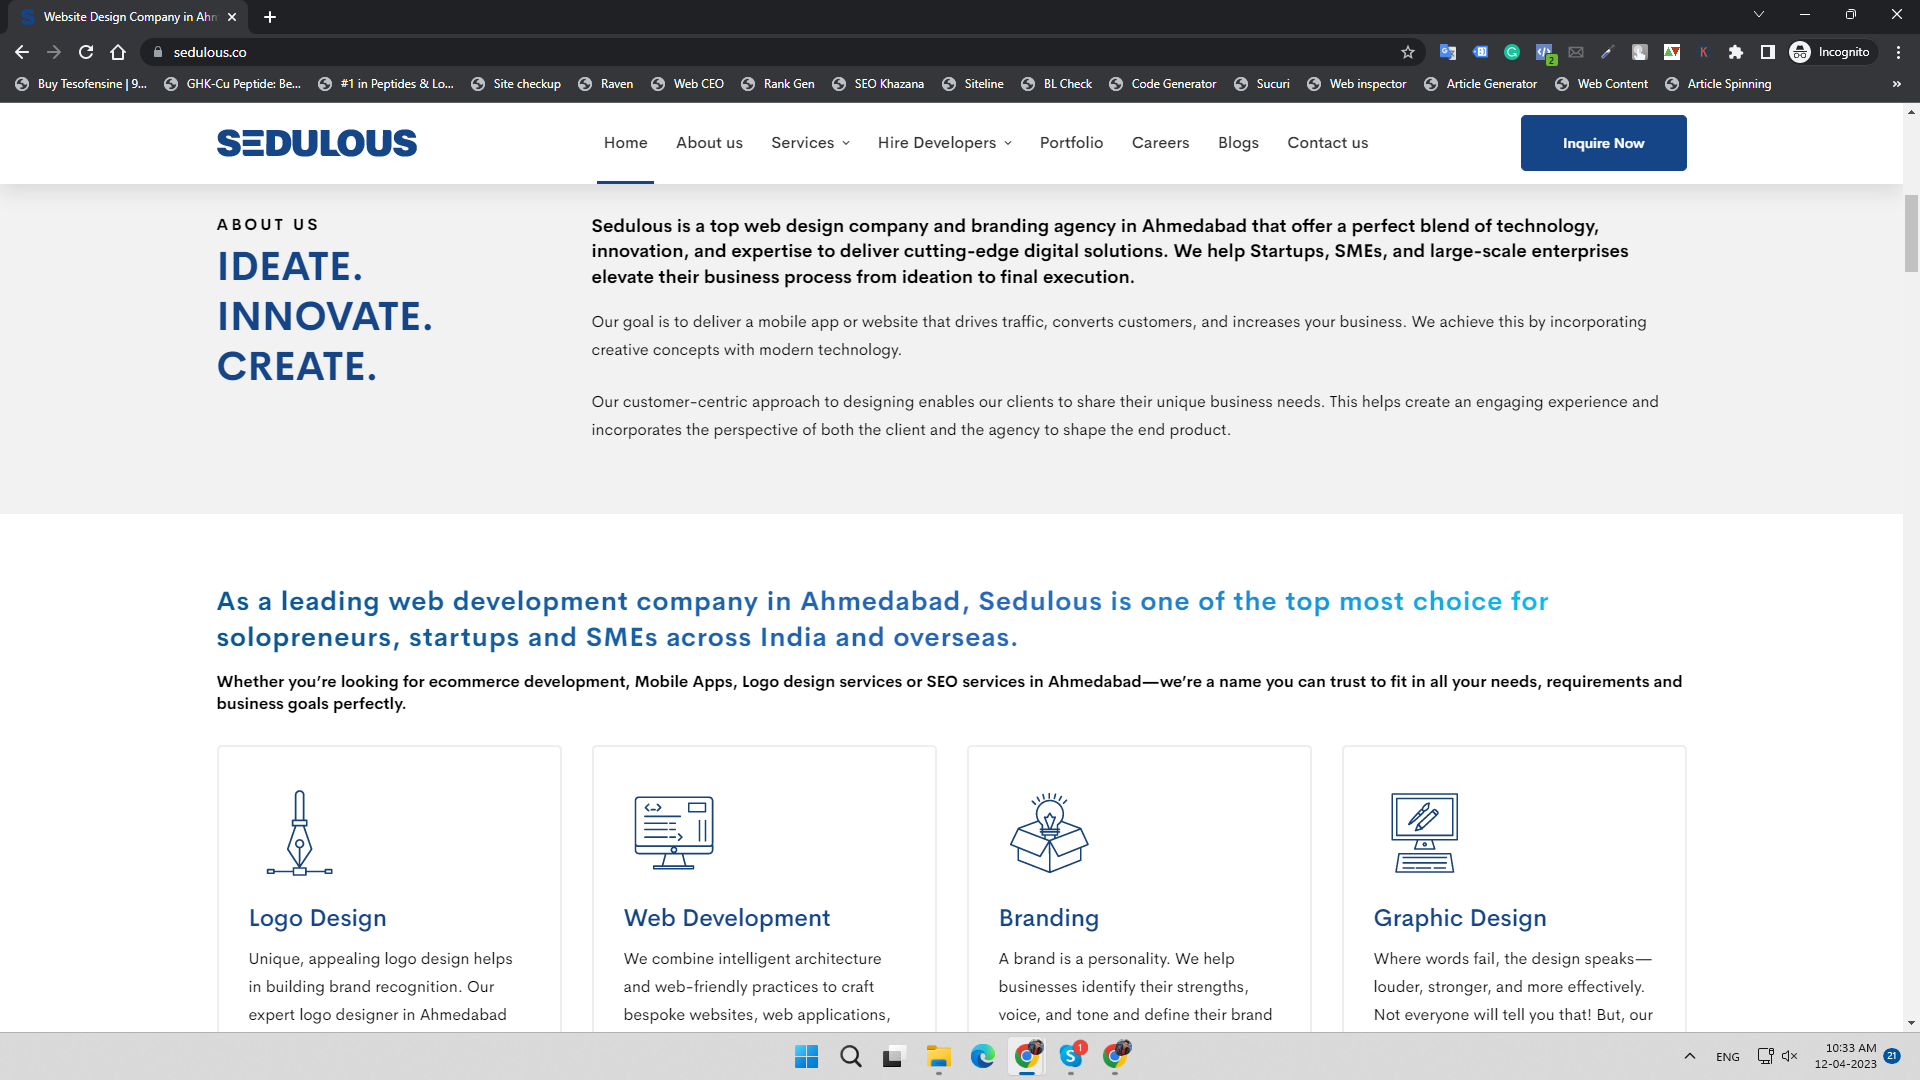
Task: Open the red K extension icon
Action: tap(1704, 52)
